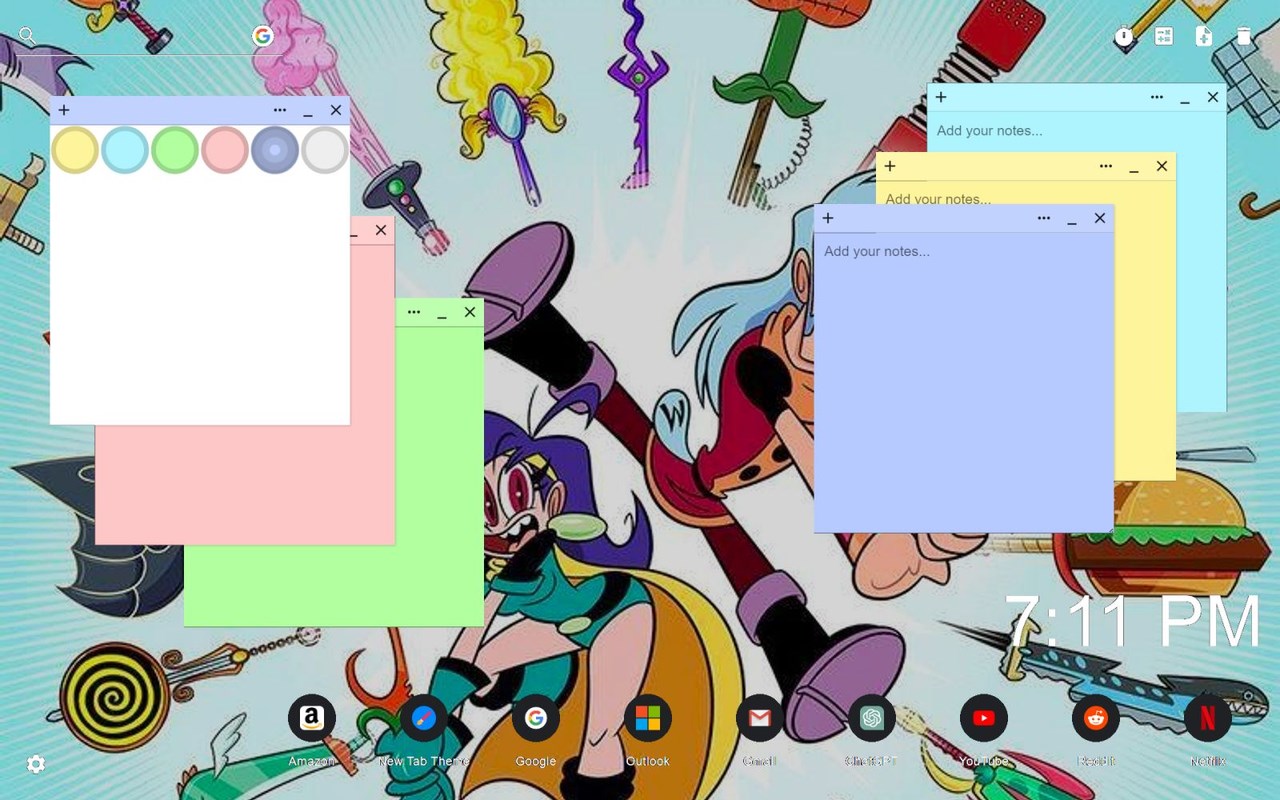Pick the light blue note color
This screenshot has height=800, width=1280.
pyautogui.click(x=125, y=150)
